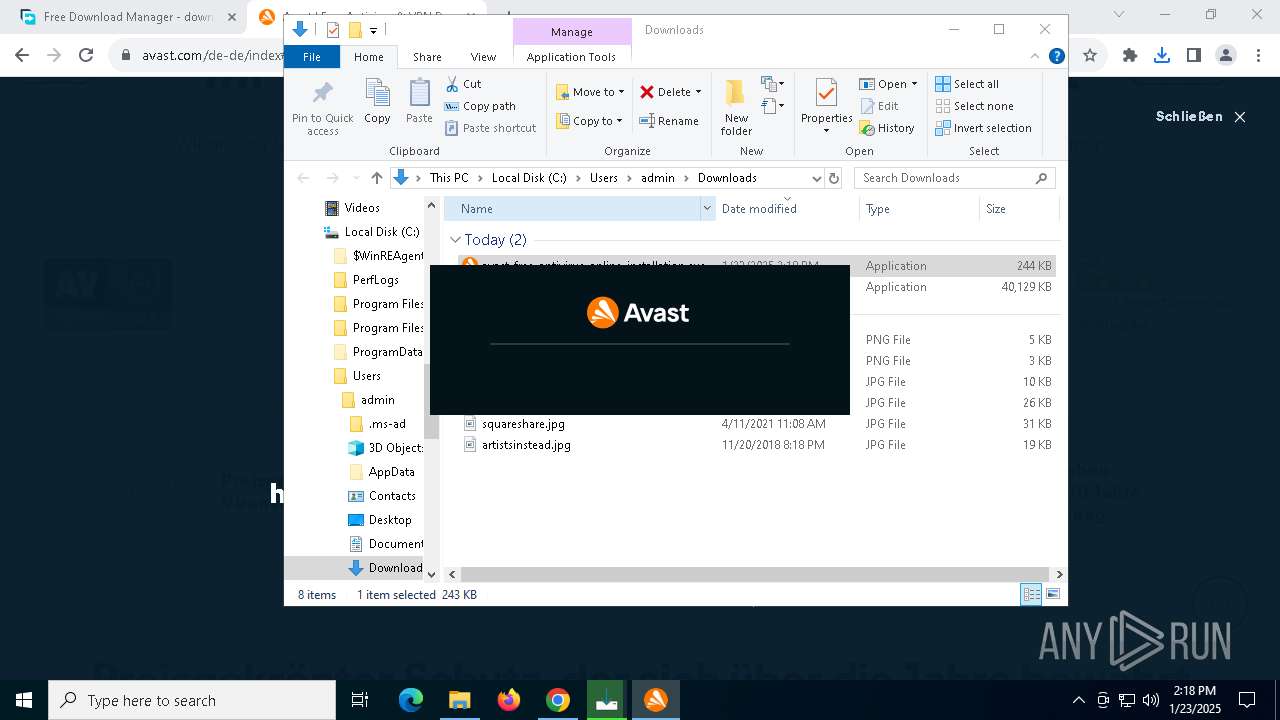Switch to Large icons view layout
Screen dimensions: 1280x720
coord(1052,594)
